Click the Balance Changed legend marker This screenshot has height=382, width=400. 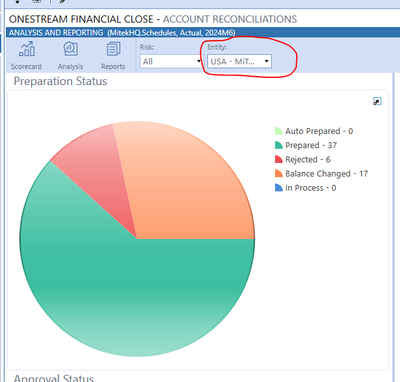(279, 173)
